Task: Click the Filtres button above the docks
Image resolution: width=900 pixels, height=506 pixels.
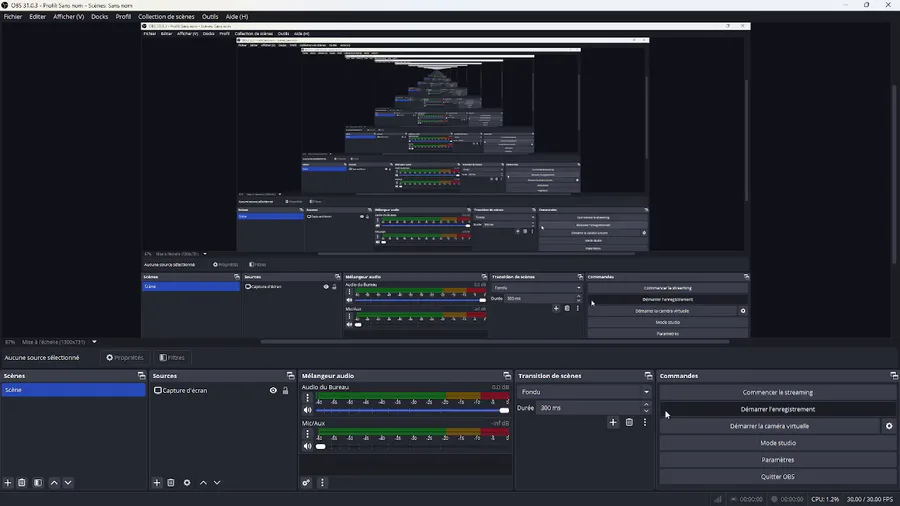Action: 172,357
